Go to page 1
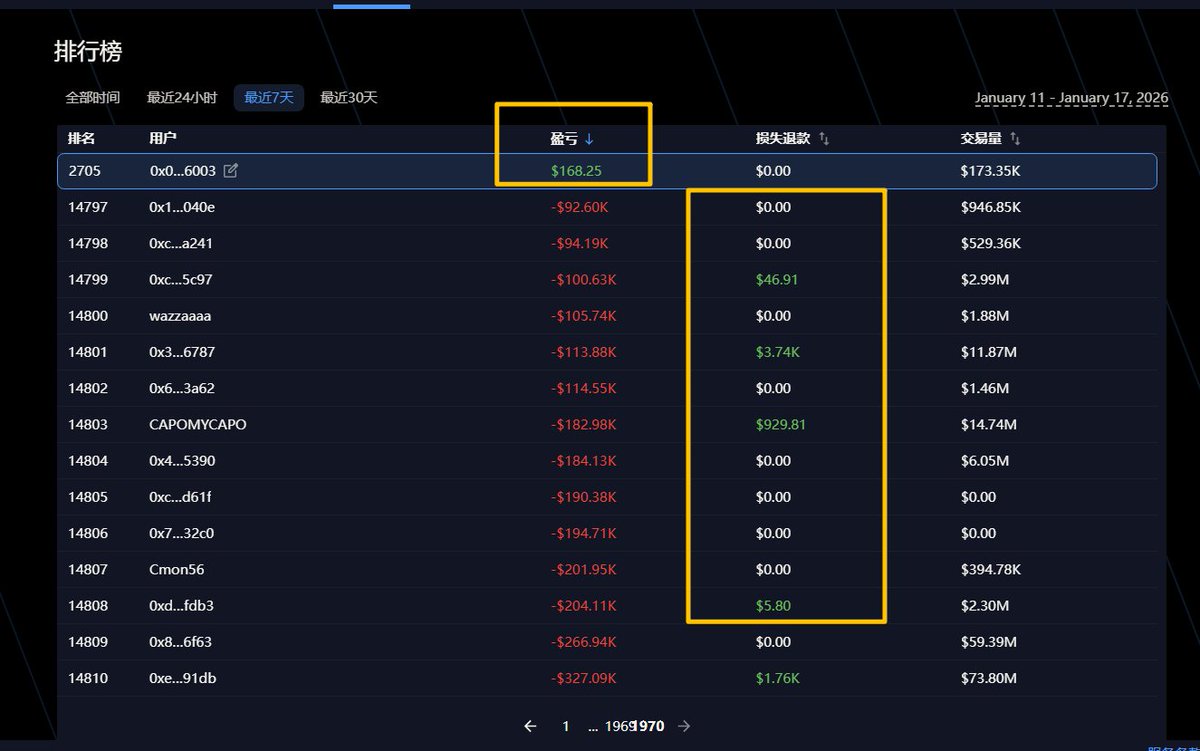This screenshot has width=1200, height=751. [566, 726]
